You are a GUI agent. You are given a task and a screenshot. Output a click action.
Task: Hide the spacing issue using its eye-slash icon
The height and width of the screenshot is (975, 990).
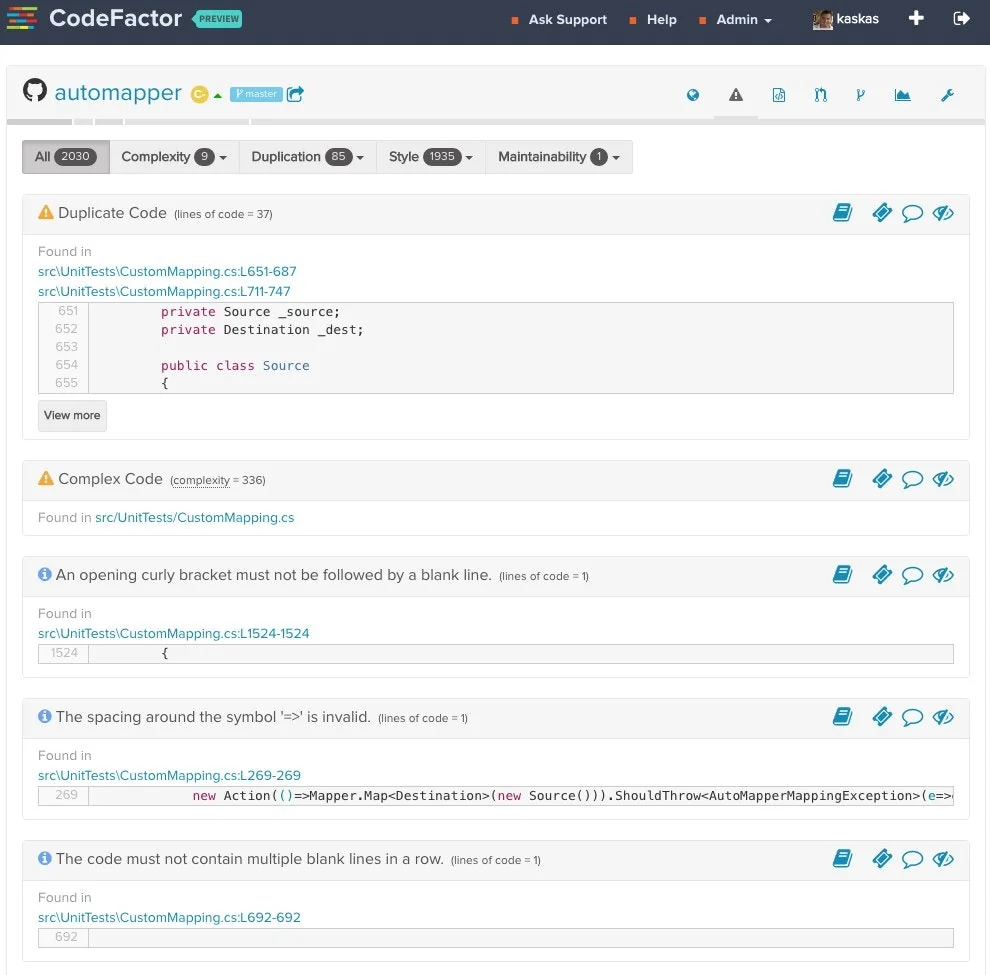click(943, 716)
